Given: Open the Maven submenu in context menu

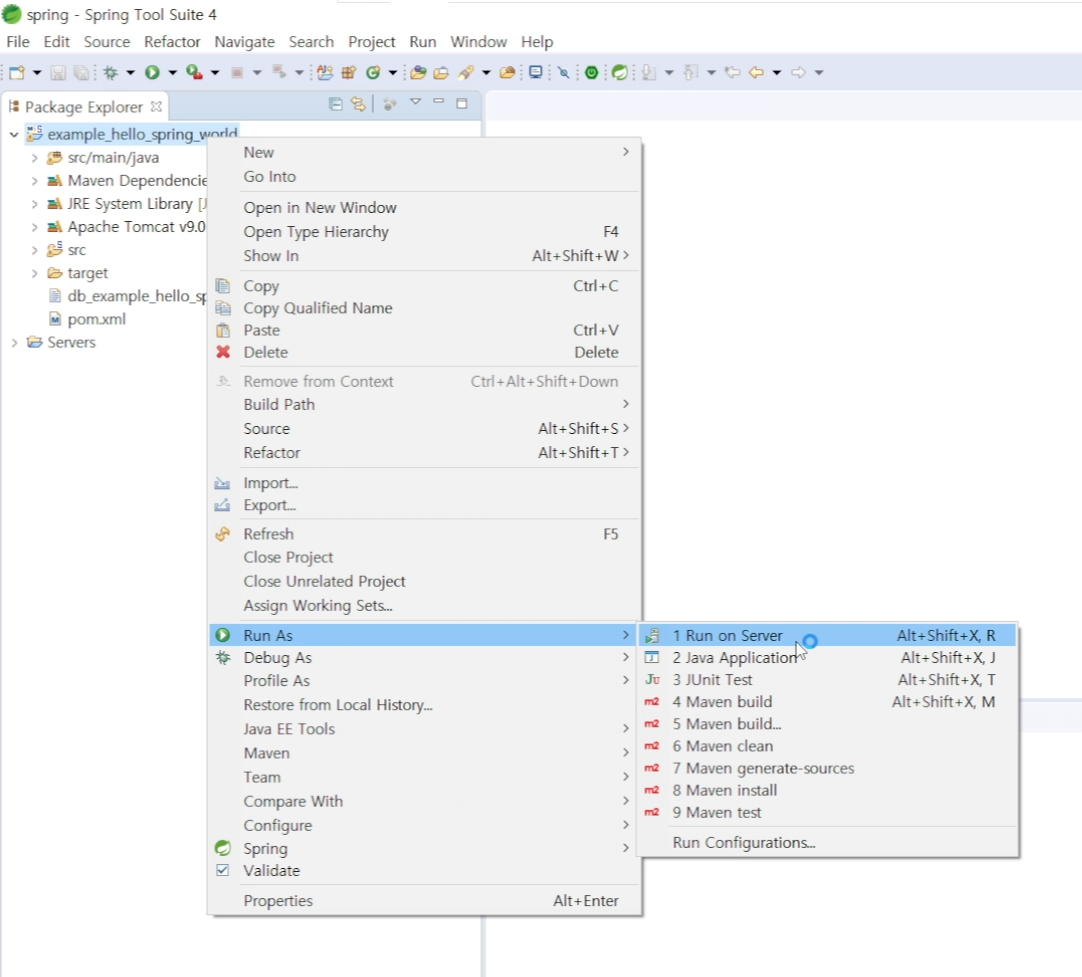Looking at the screenshot, I should point(424,753).
